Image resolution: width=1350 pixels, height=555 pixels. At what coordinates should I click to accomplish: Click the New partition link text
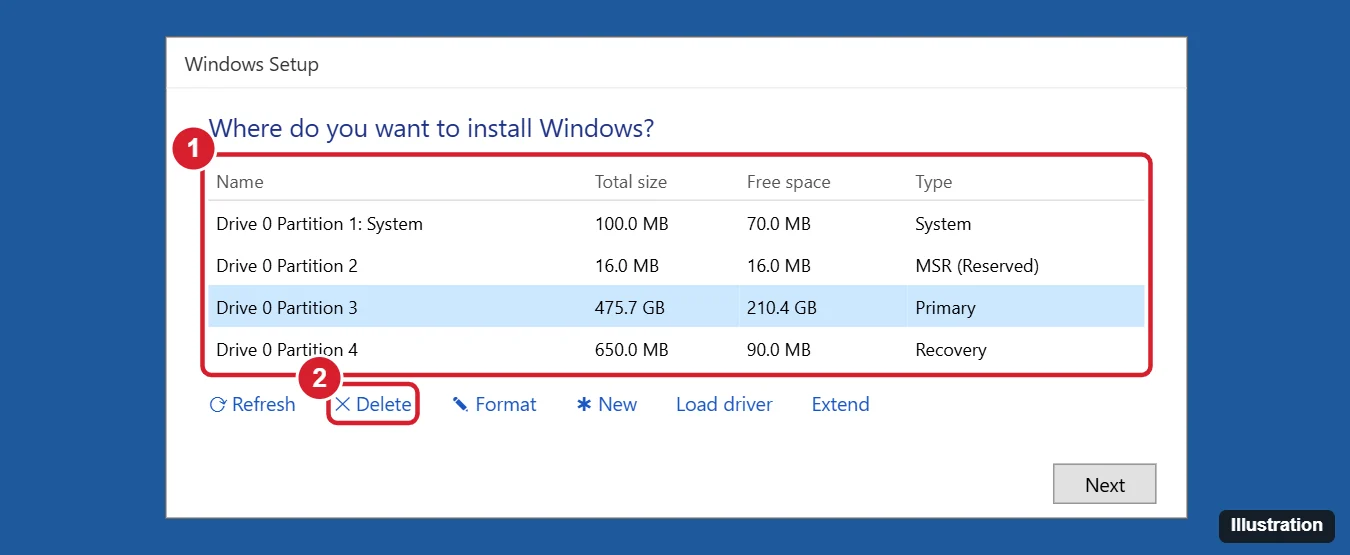(617, 404)
